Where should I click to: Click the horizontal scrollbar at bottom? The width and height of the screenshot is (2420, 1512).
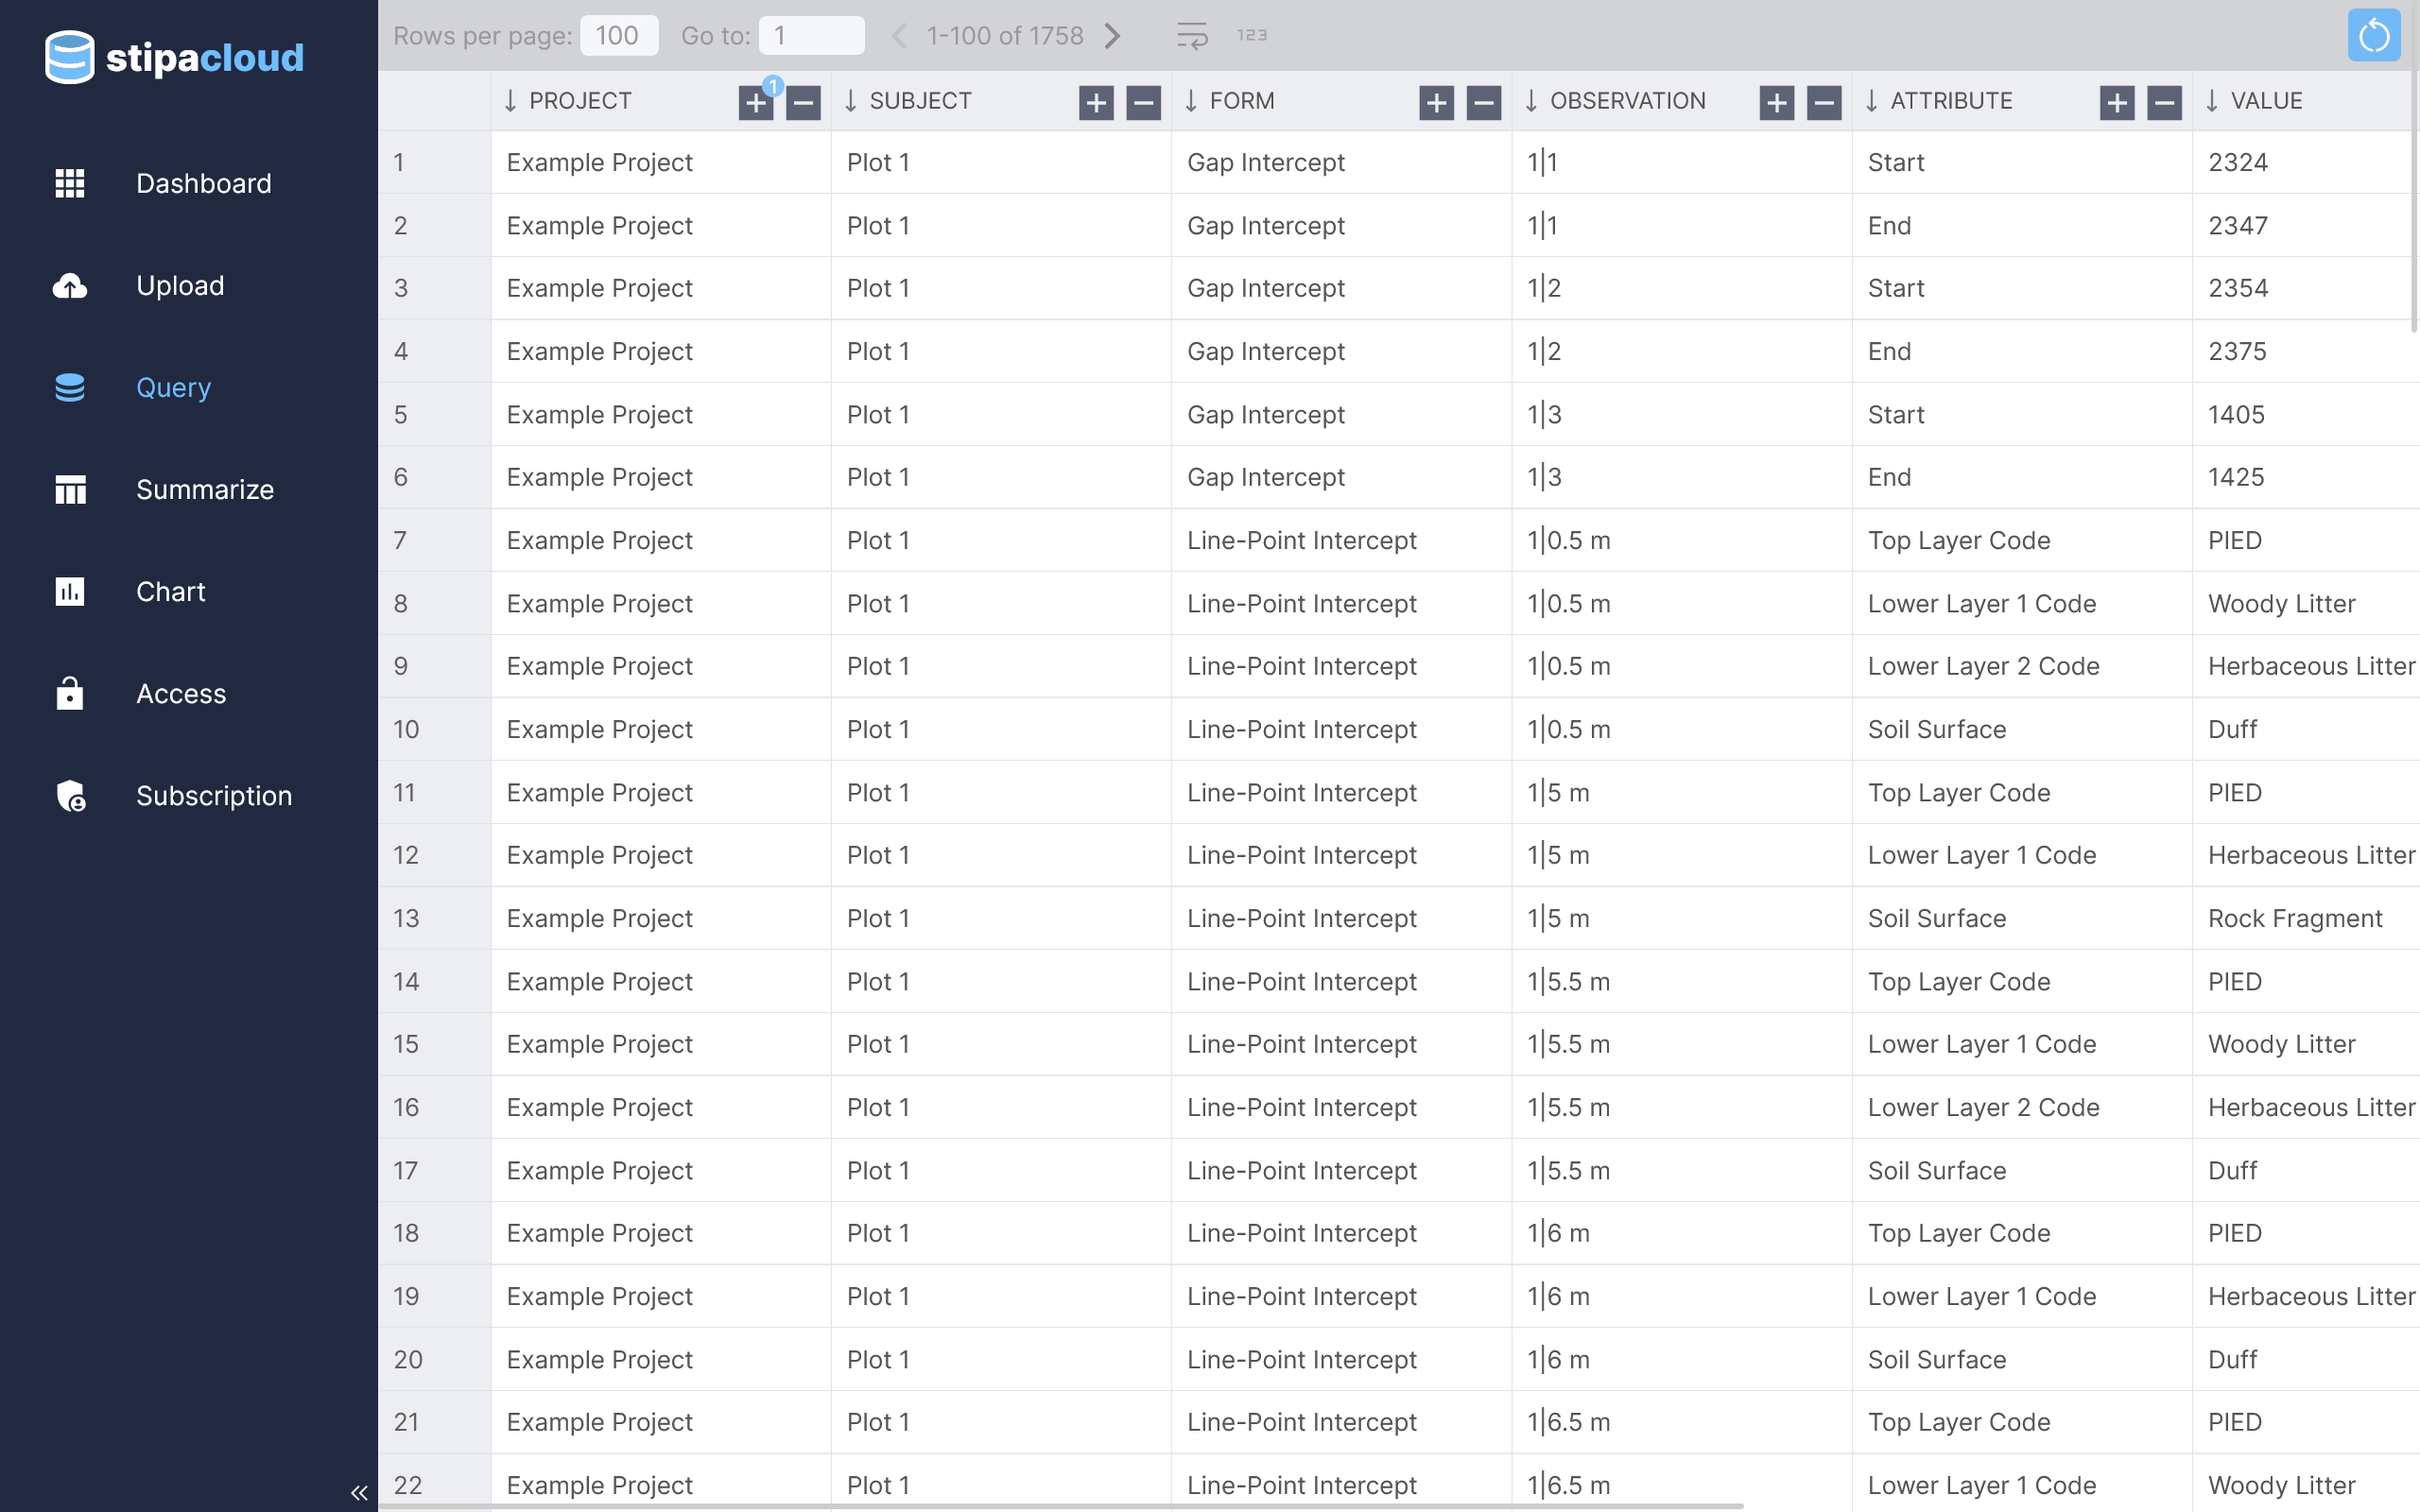(1060, 1505)
